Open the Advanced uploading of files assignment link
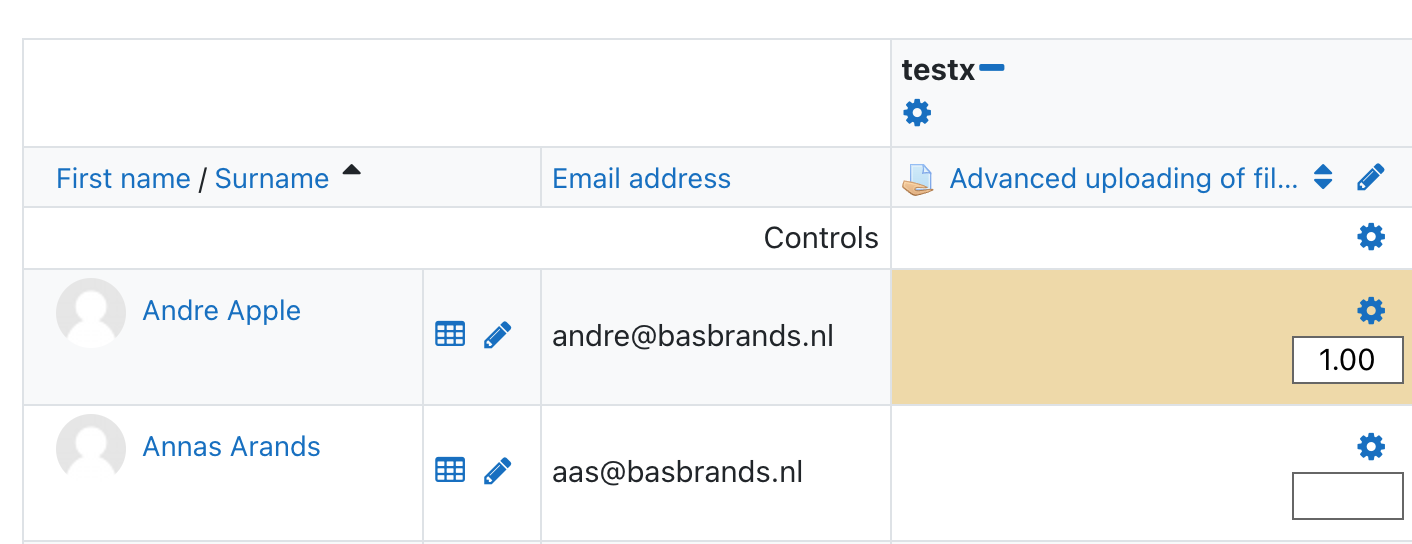 pyautogui.click(x=1124, y=179)
